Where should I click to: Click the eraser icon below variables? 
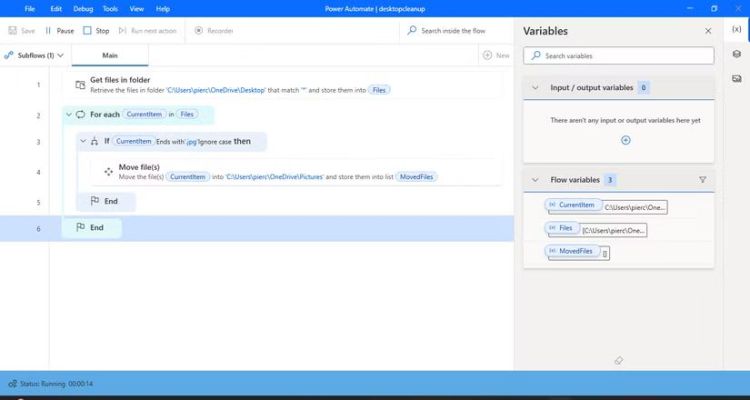[618, 360]
